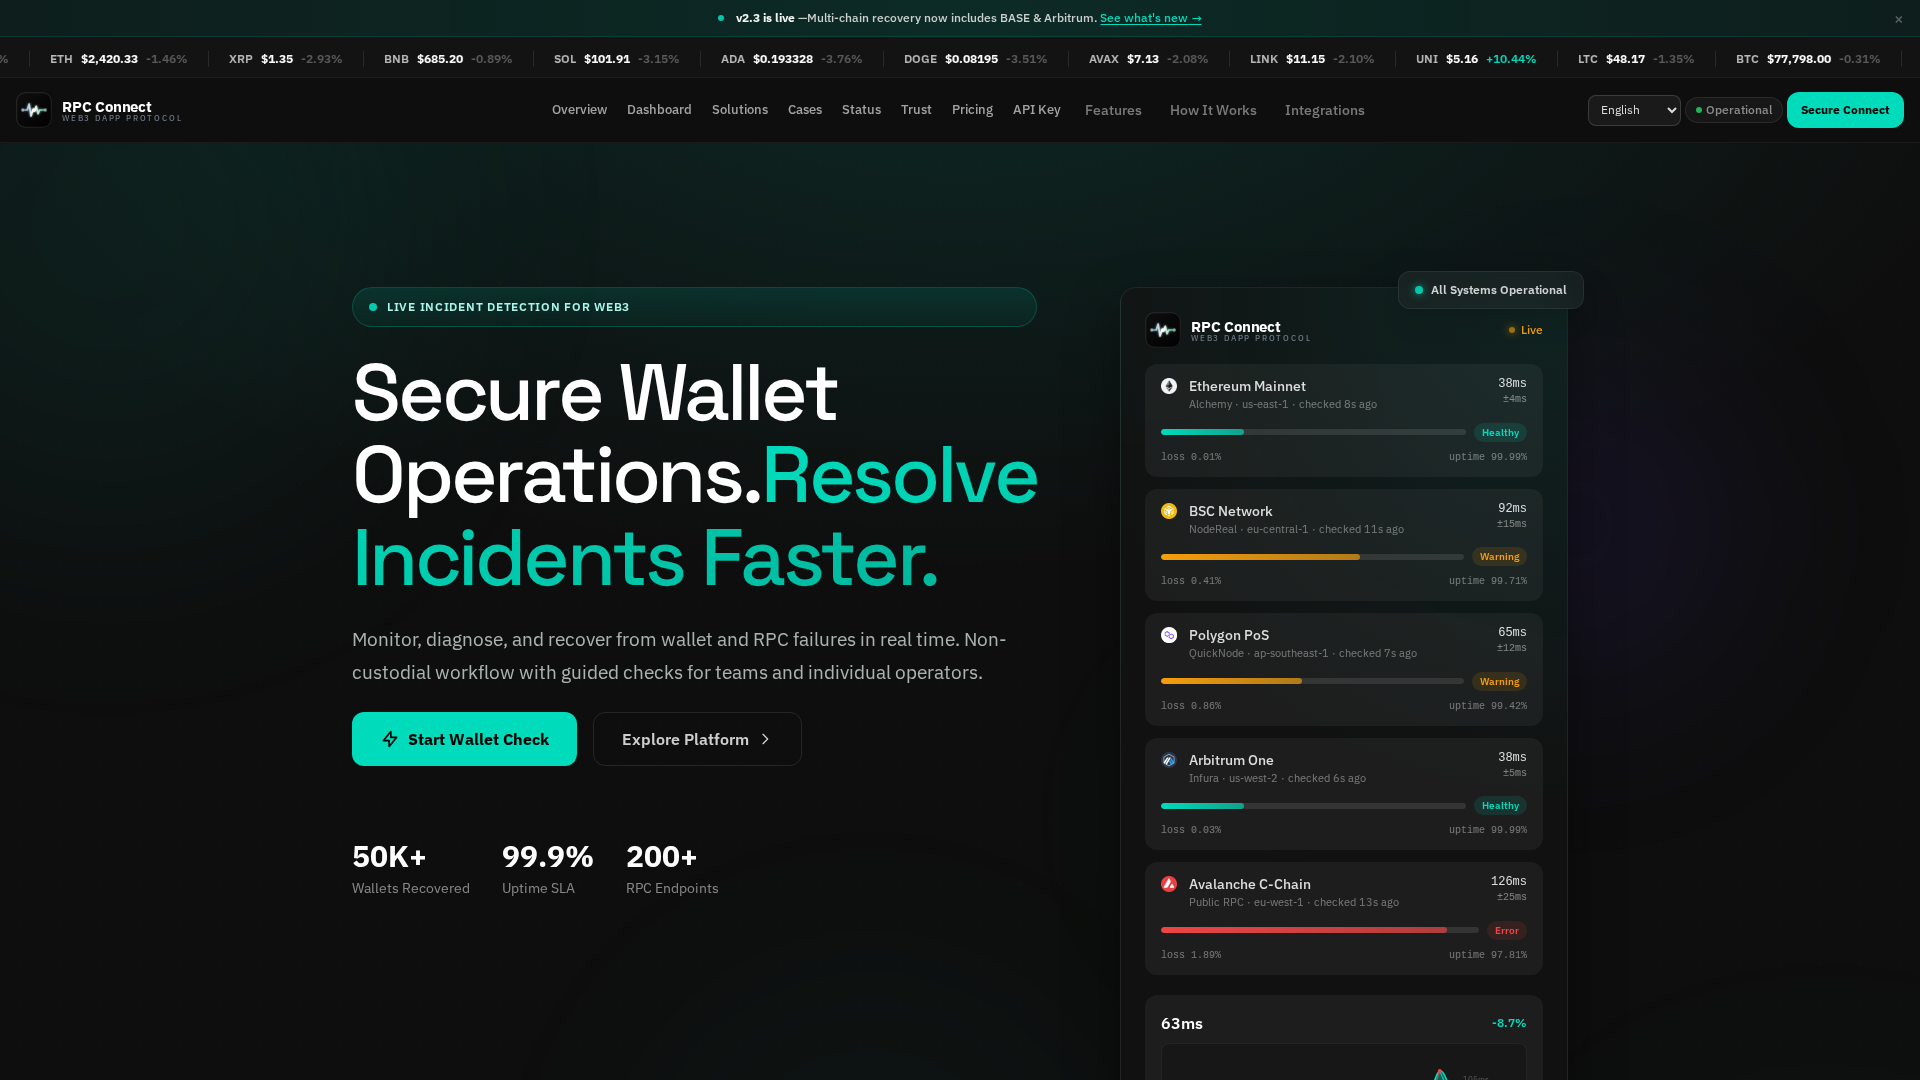This screenshot has width=1920, height=1080.
Task: Click the Arbitrum One chain icon
Action: (x=1169, y=760)
